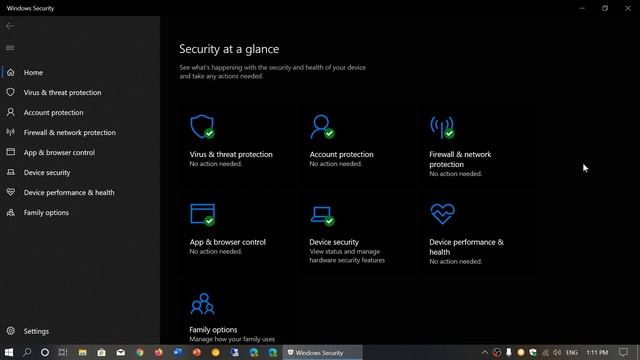This screenshot has height=360, width=640.
Task: Open the network icon in the system tray
Action: click(x=545, y=352)
